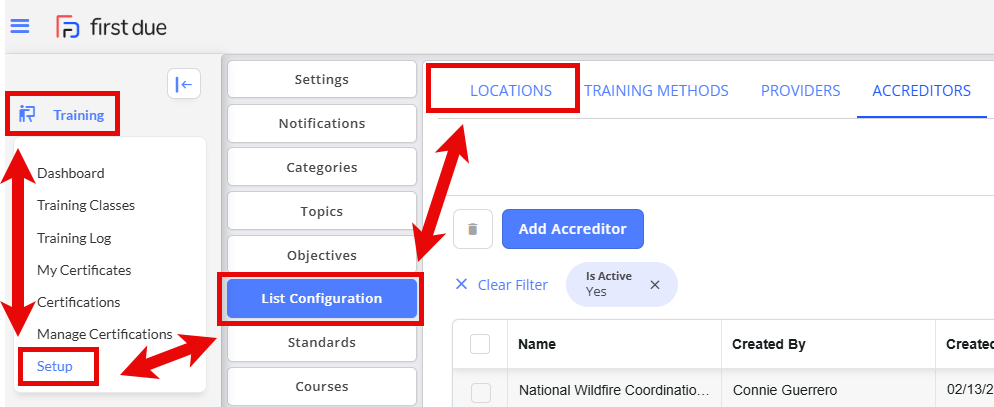Viewport: 994px width, 407px height.
Task: Select the Standards setup option
Action: click(322, 342)
